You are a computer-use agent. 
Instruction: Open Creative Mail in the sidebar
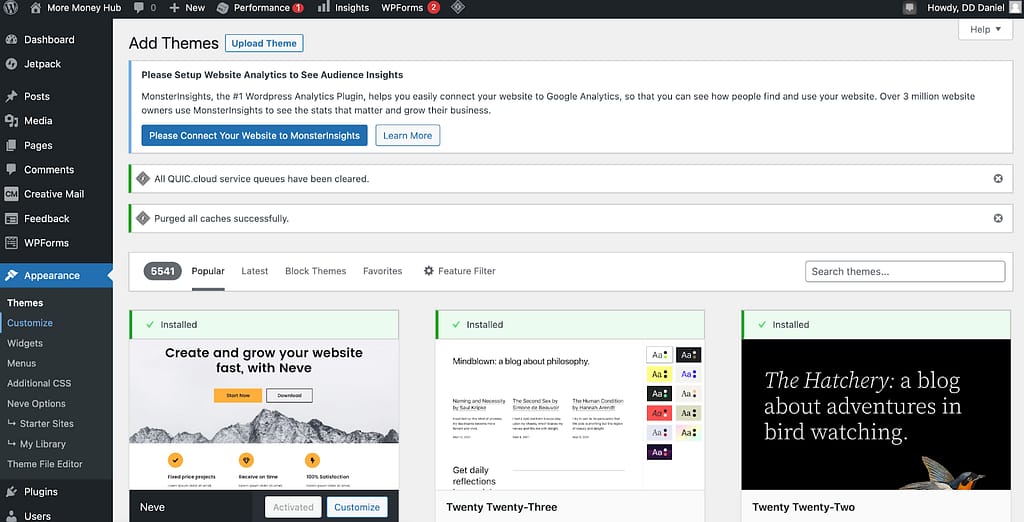(x=56, y=194)
